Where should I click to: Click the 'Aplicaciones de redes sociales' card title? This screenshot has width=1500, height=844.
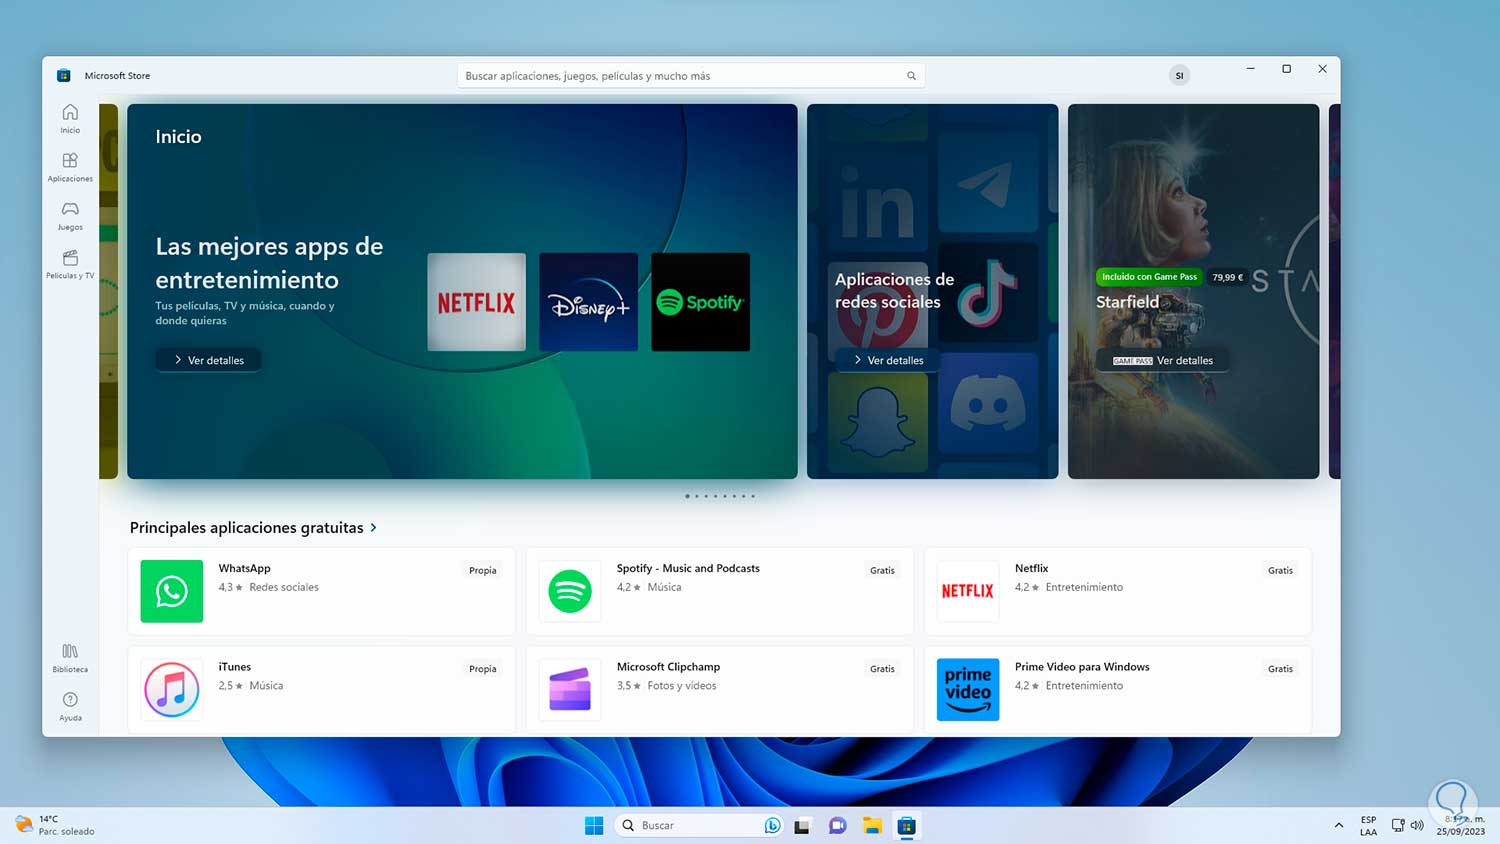click(894, 291)
